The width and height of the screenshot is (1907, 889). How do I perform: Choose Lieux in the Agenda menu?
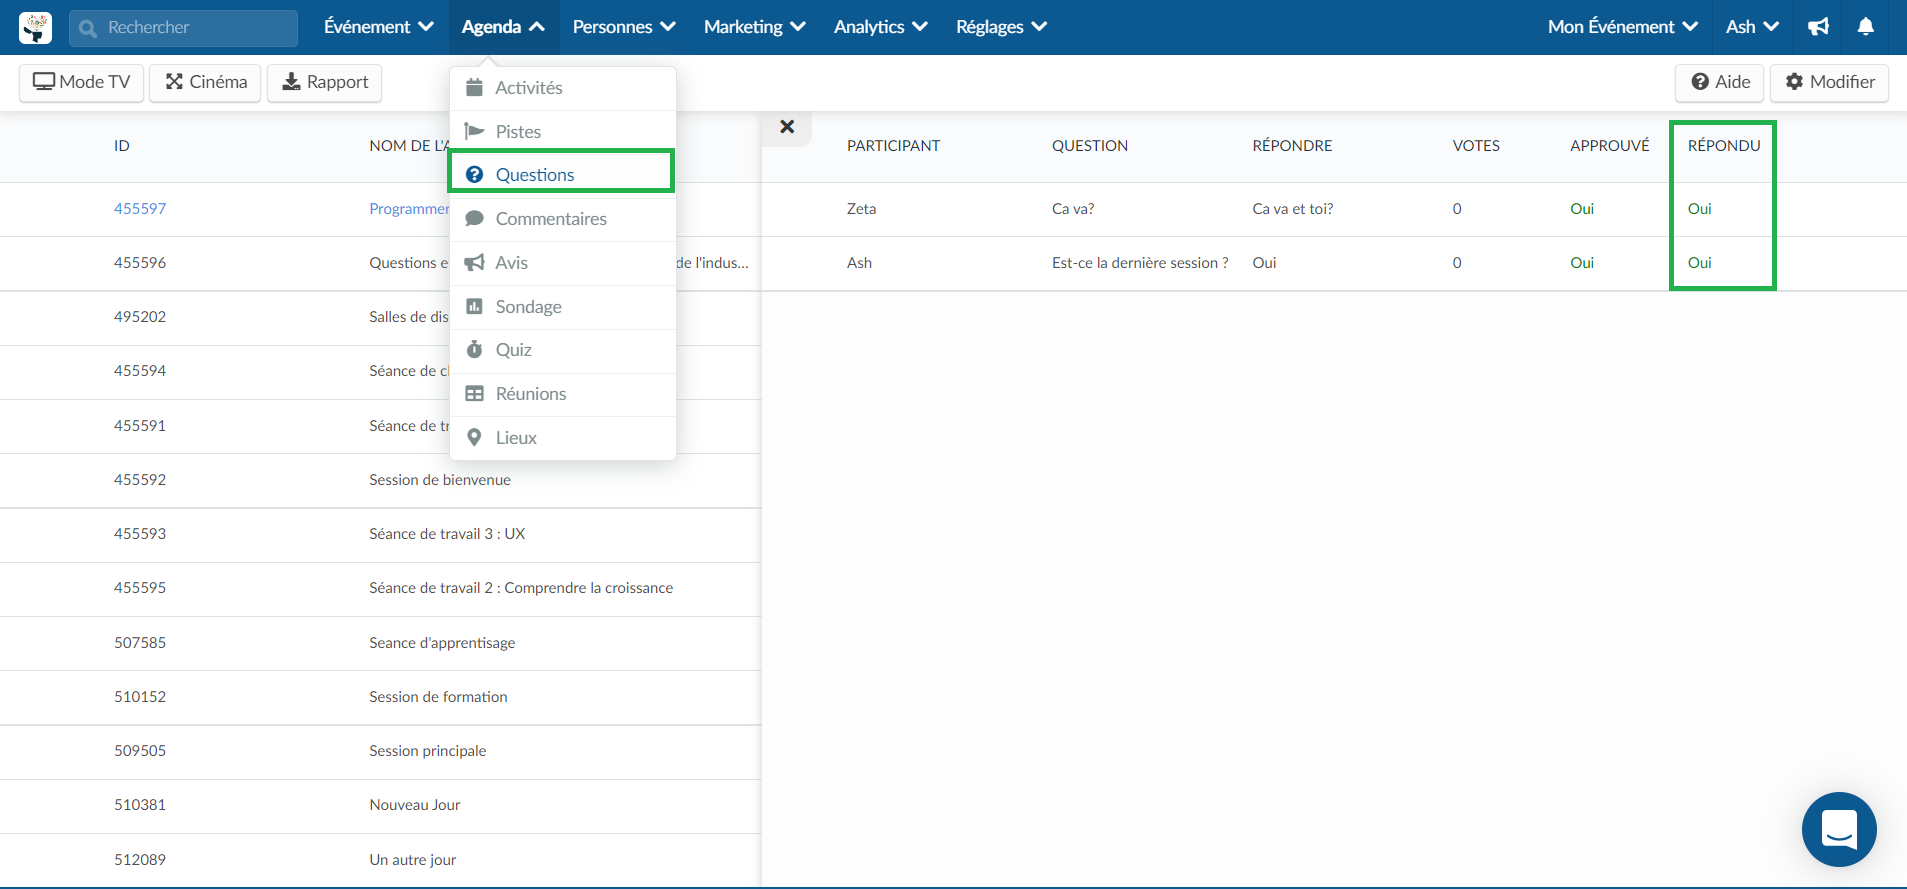tap(563, 438)
